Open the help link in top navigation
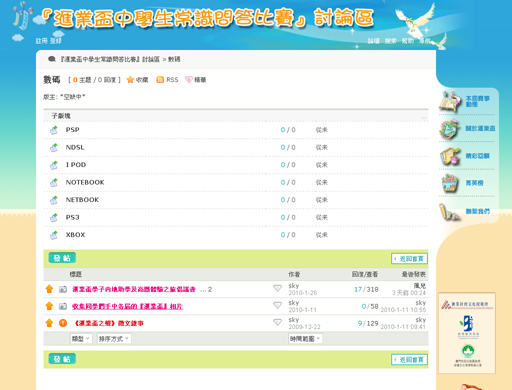The image size is (512, 390). pos(408,41)
